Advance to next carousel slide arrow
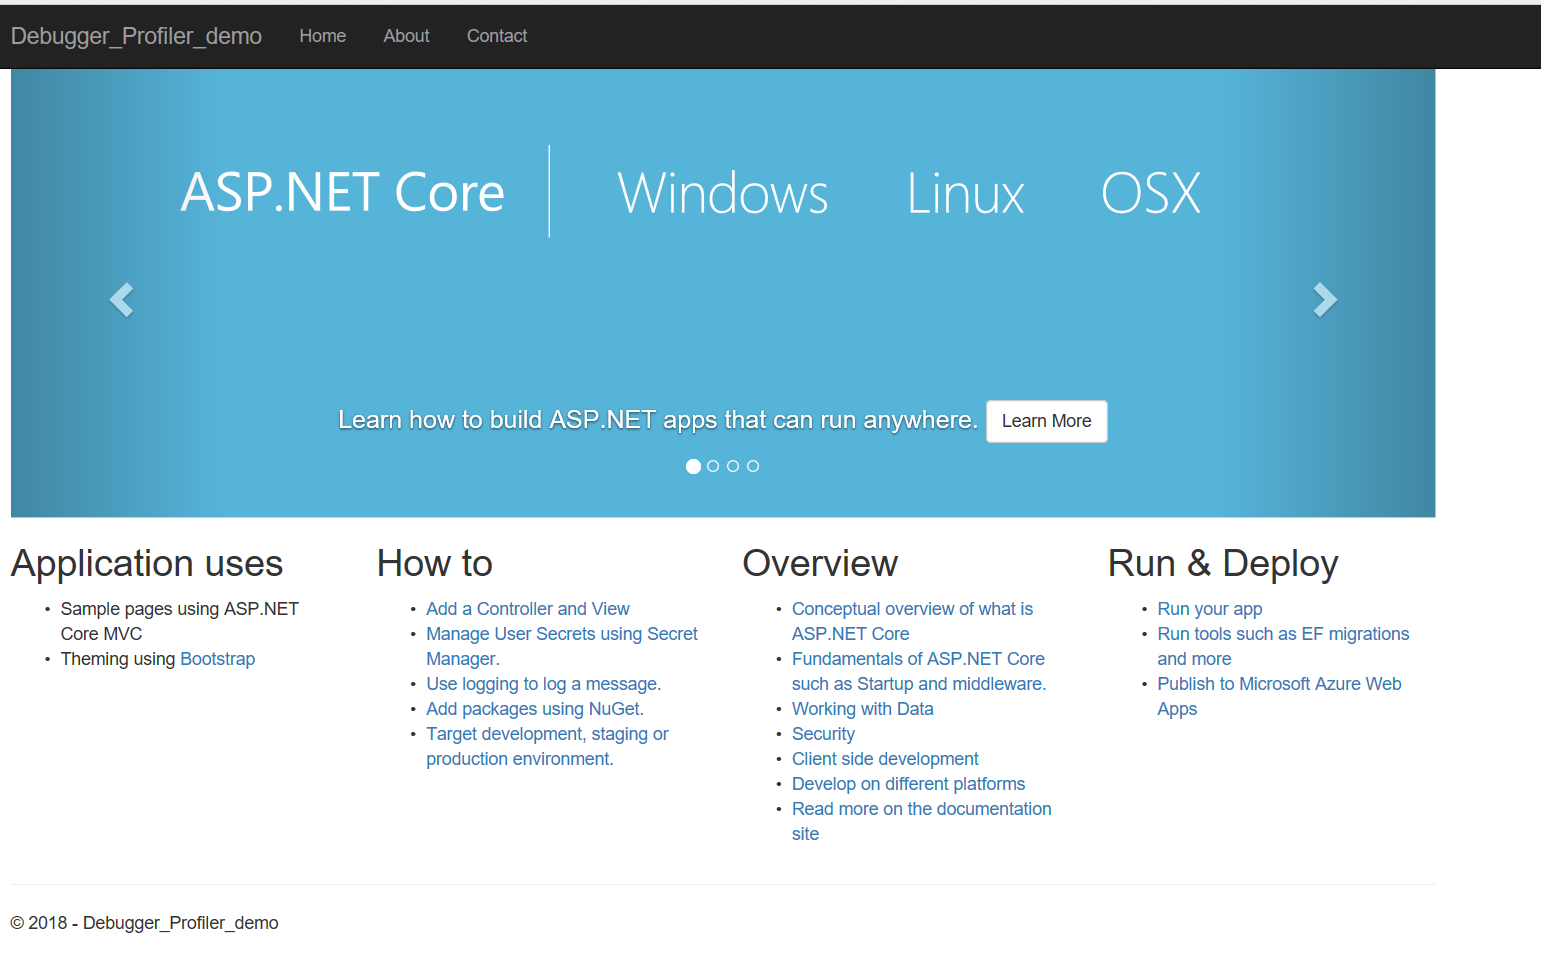The width and height of the screenshot is (1541, 964). pyautogui.click(x=1325, y=299)
